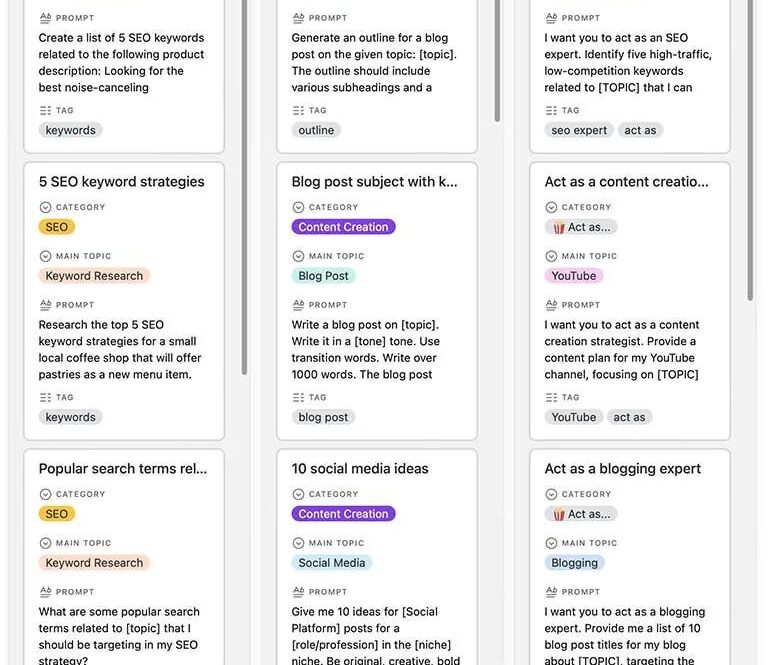Click Main Topic icon in "Act as a blogging expert" card
Viewport: 768px width, 665px height.
click(551, 543)
